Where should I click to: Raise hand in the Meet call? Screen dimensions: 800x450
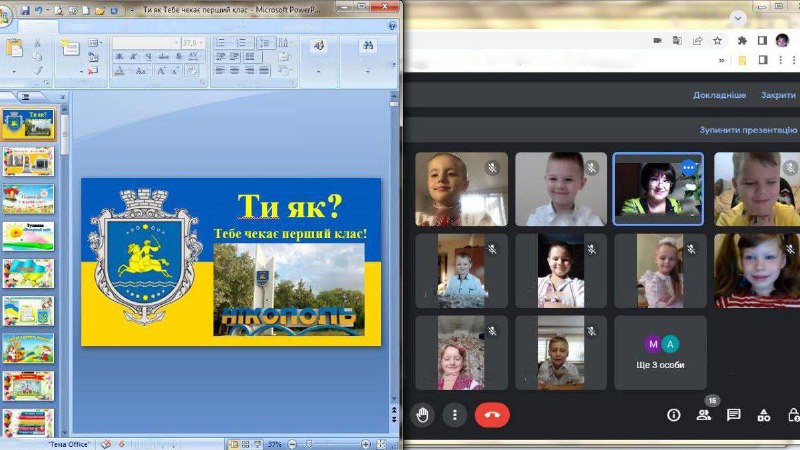point(423,415)
